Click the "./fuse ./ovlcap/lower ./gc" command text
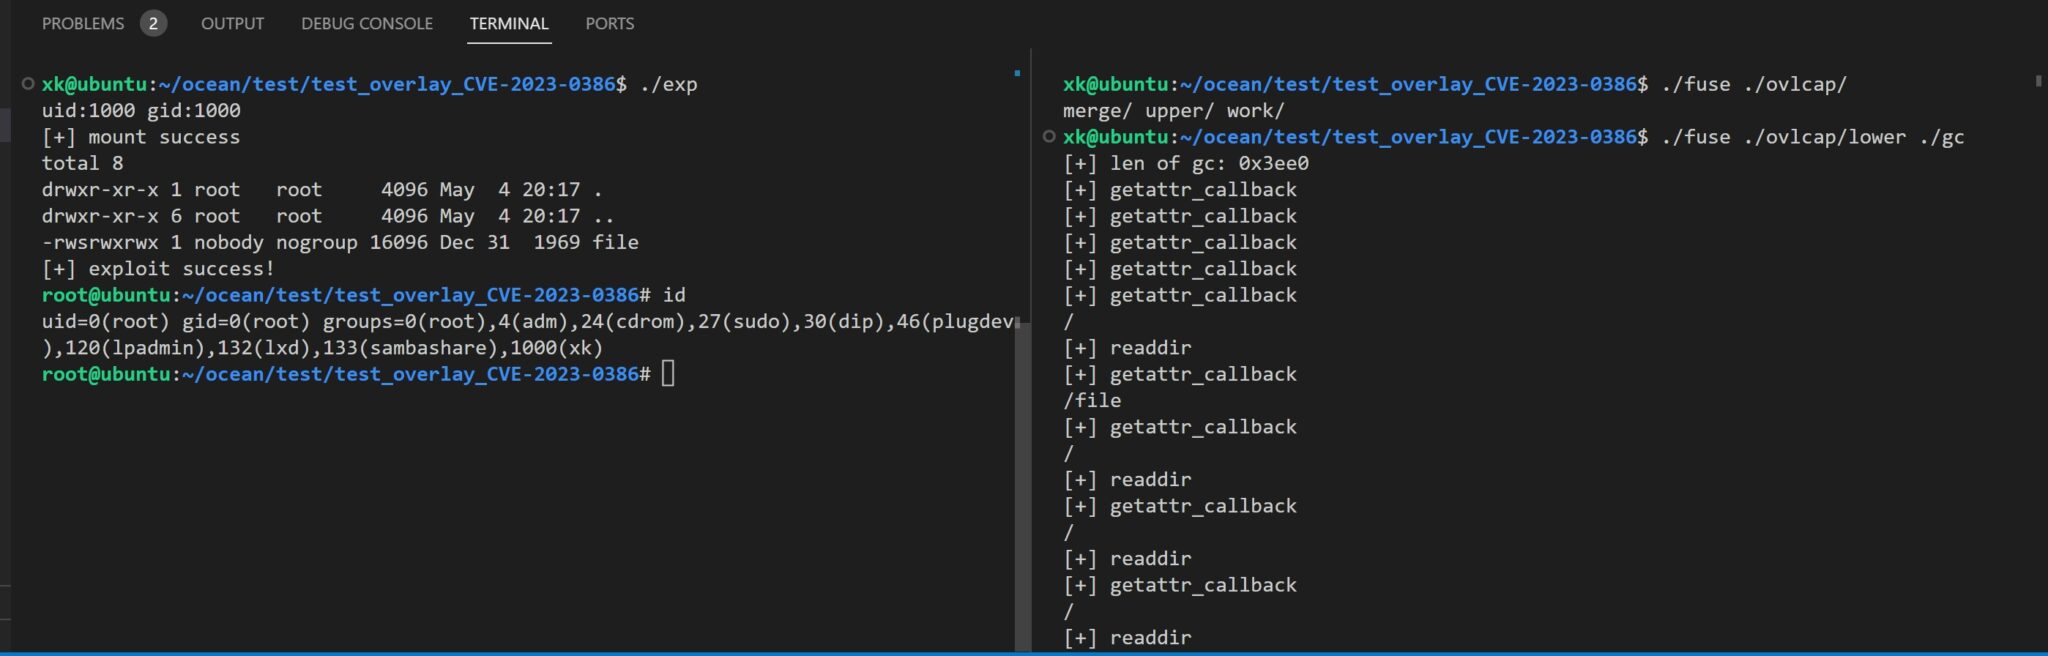 click(x=1812, y=136)
